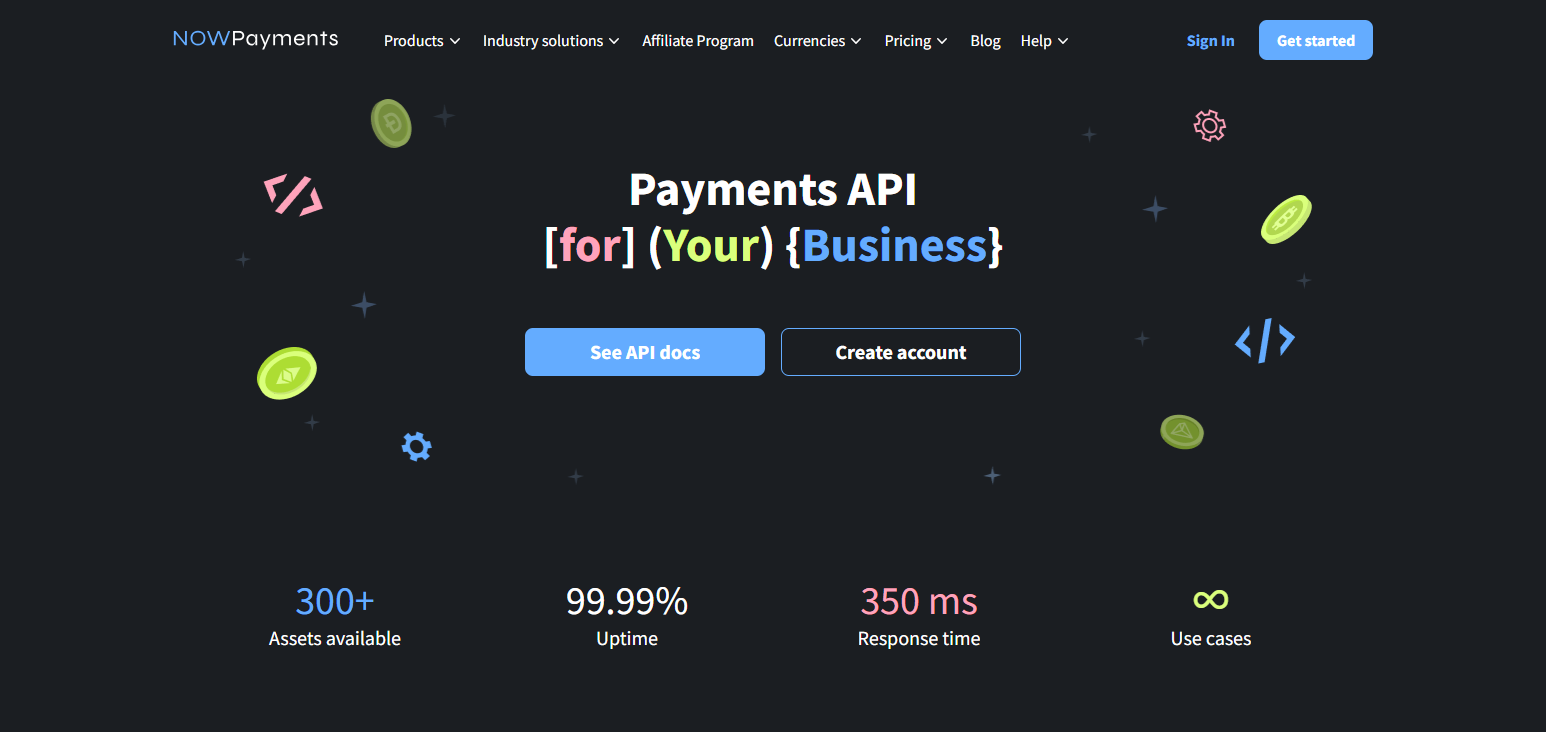Open the Industry solutions menu
The height and width of the screenshot is (732, 1546).
click(x=551, y=41)
